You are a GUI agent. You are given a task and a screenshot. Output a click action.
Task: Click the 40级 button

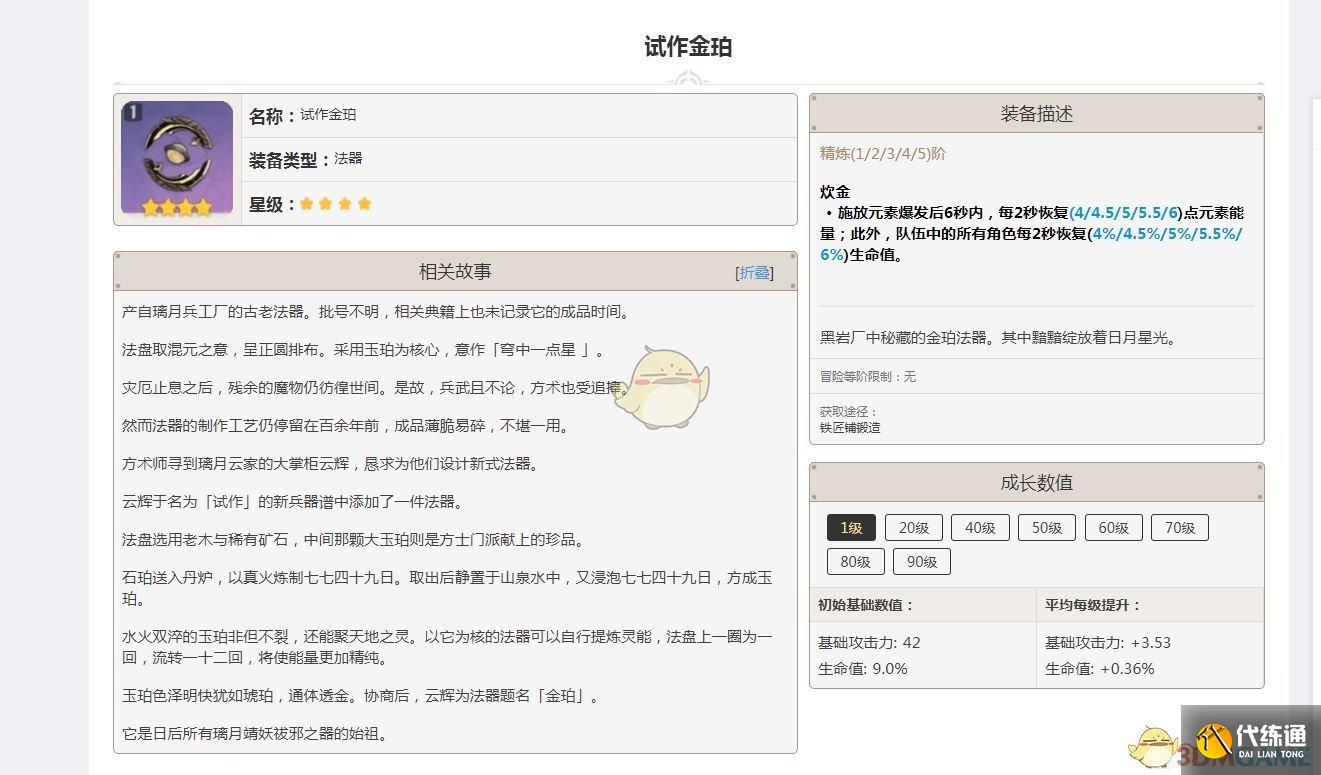(980, 527)
